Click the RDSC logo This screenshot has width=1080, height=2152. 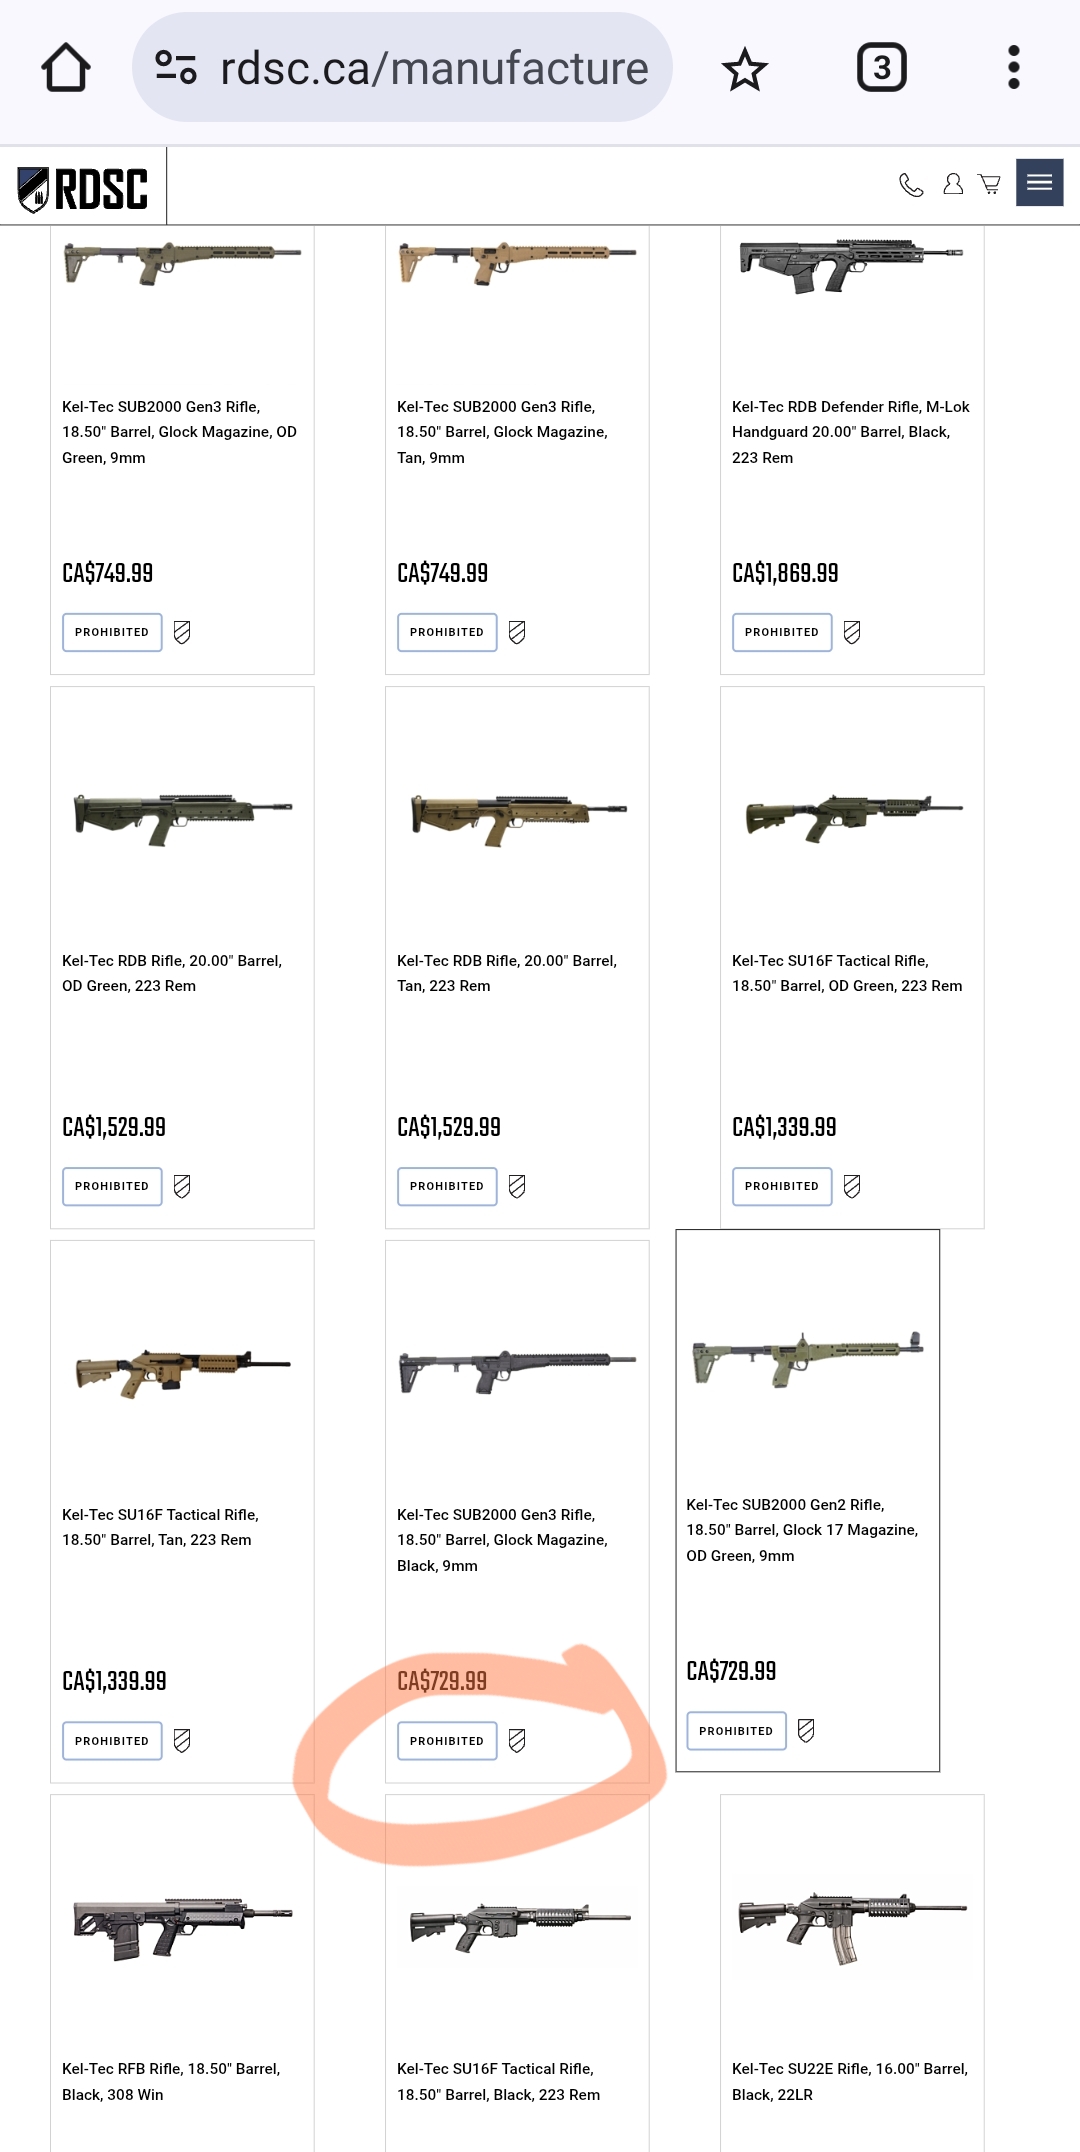(83, 188)
